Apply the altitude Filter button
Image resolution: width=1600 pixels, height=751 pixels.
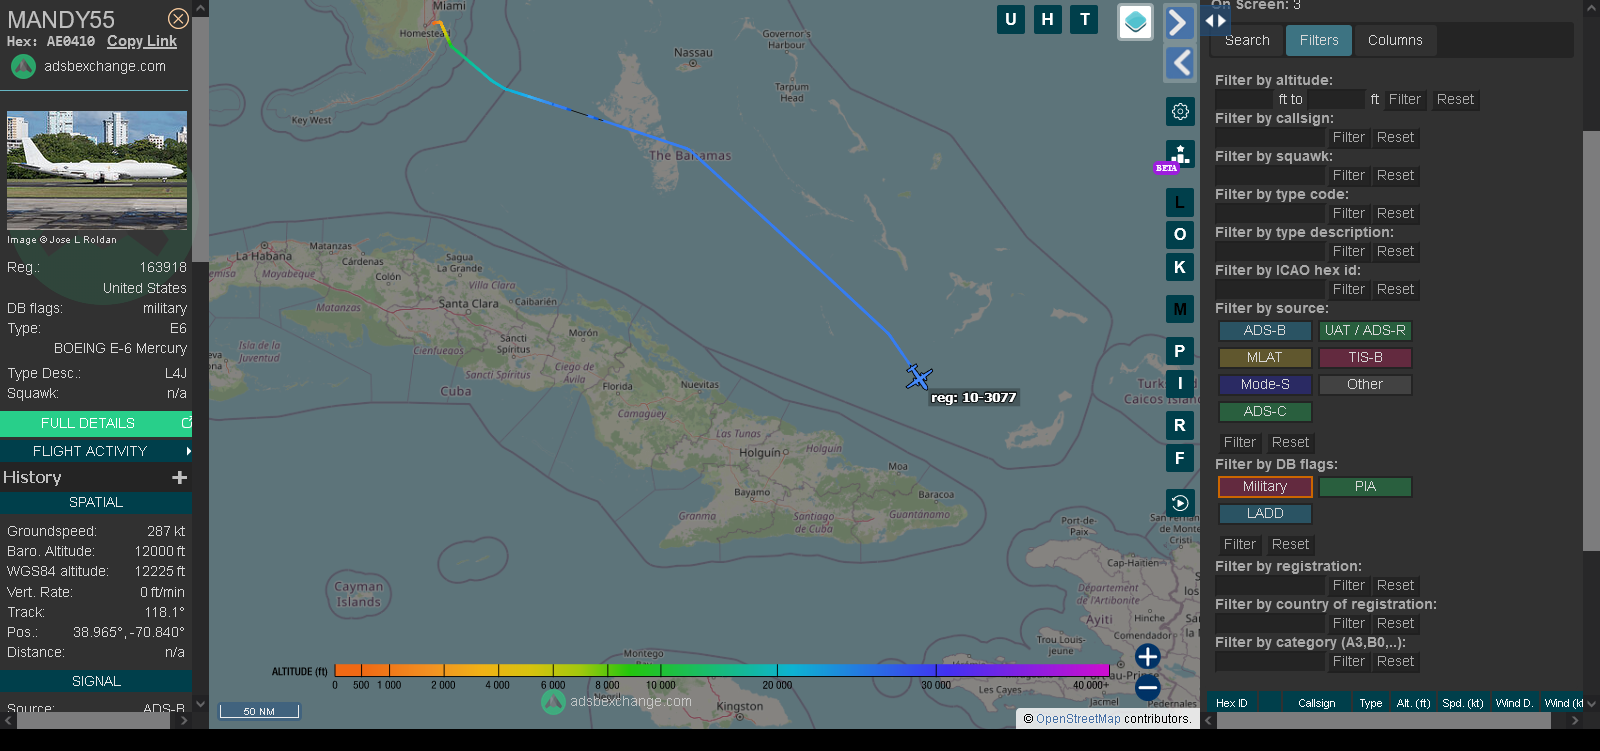point(1404,100)
